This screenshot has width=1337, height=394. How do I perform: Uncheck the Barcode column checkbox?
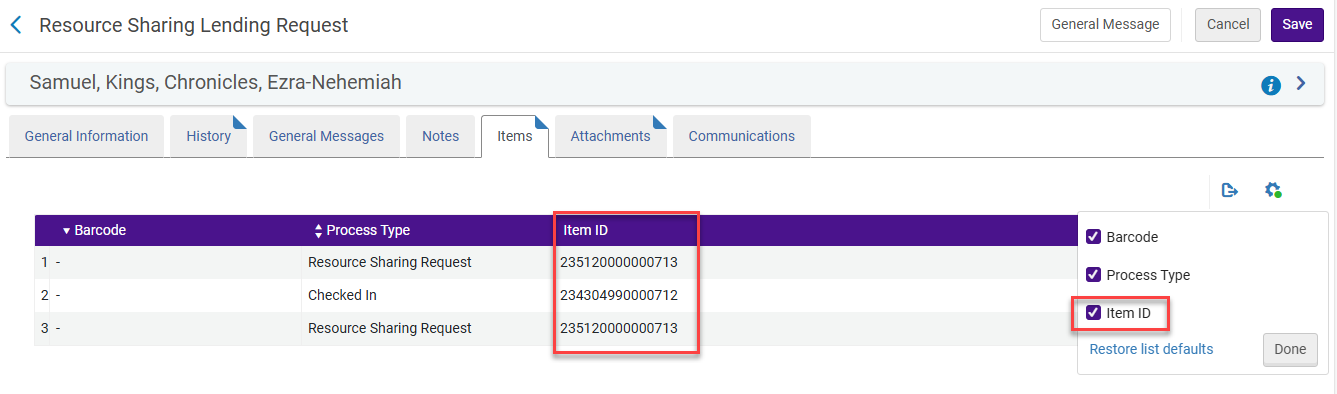coord(1094,237)
